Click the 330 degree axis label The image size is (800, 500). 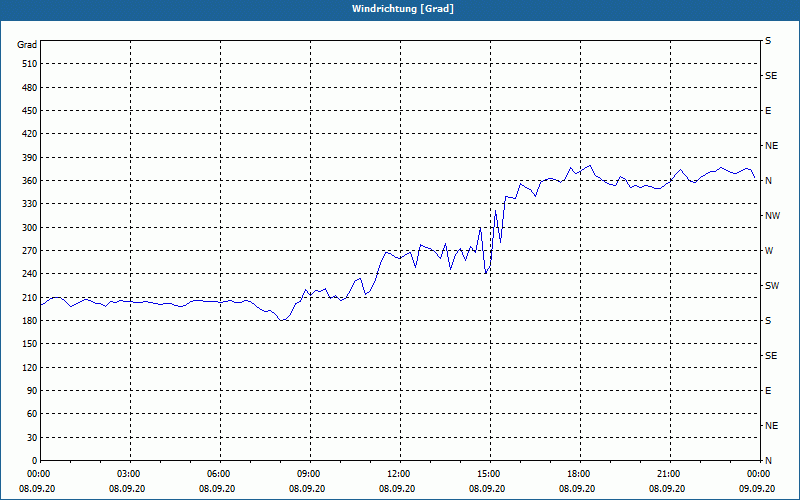(30, 204)
